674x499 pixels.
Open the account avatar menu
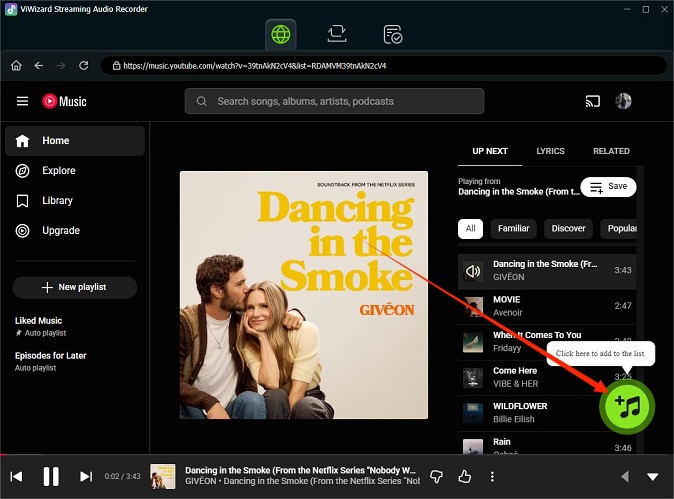(x=623, y=101)
